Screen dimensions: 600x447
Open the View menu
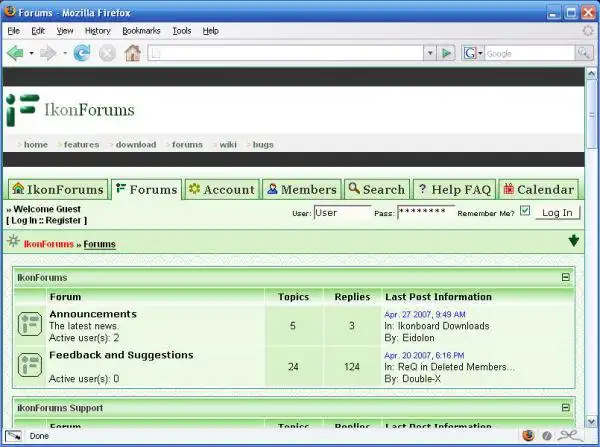65,31
